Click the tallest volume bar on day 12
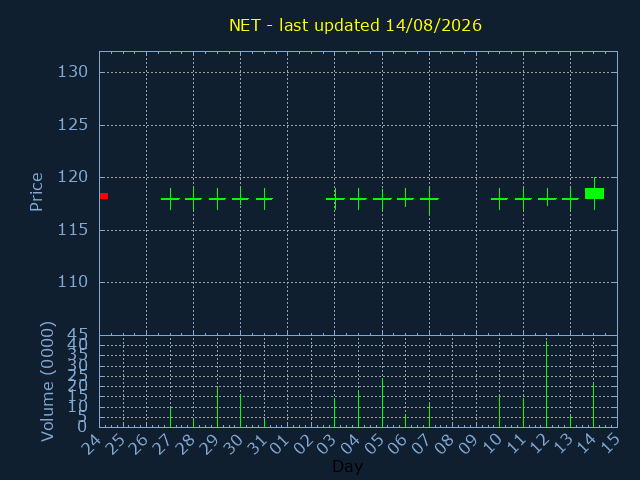The height and width of the screenshot is (480, 640). (547, 384)
